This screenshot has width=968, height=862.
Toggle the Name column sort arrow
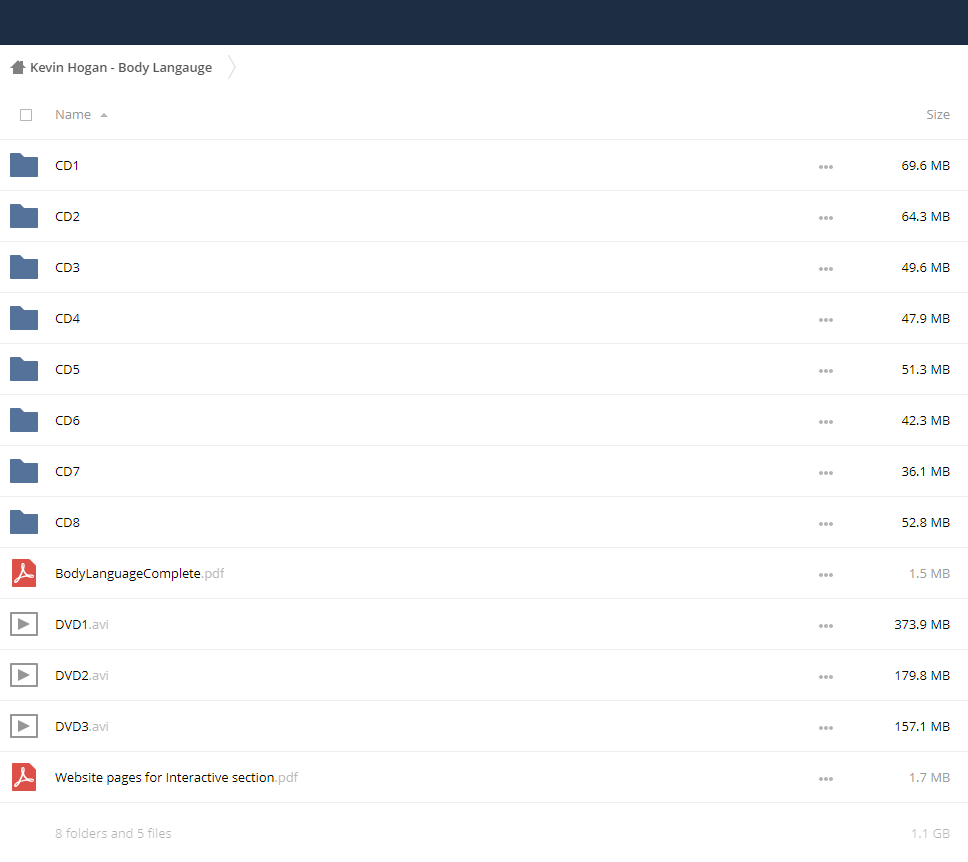point(104,115)
